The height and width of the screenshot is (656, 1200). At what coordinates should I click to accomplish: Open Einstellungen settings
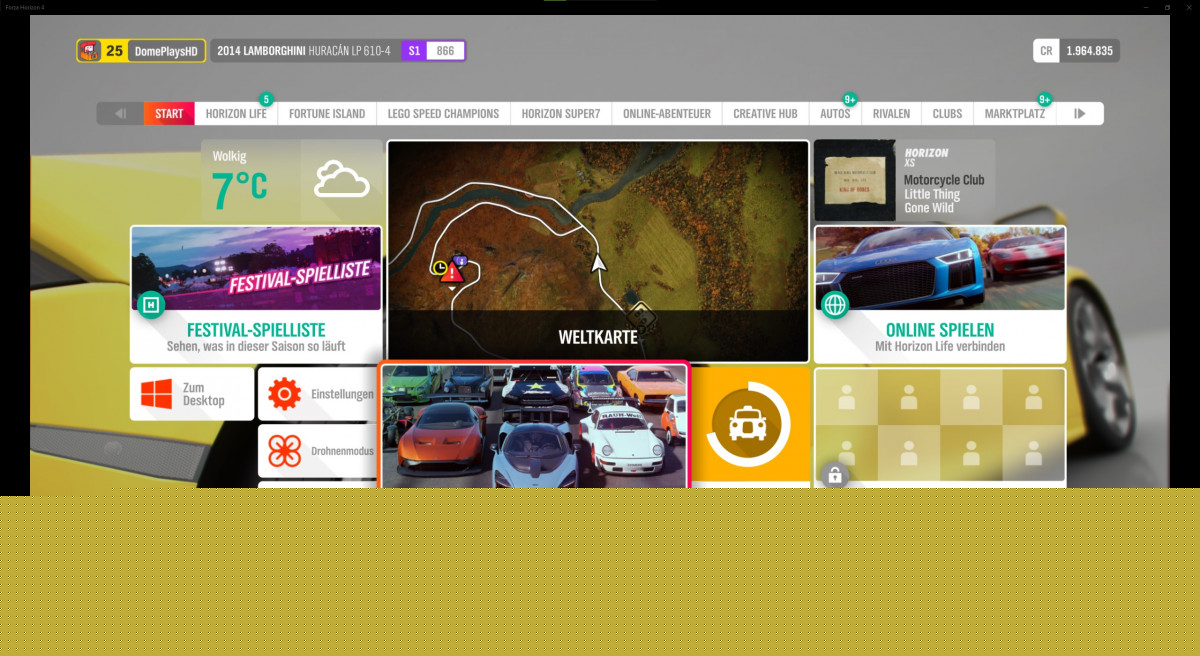pos(318,394)
